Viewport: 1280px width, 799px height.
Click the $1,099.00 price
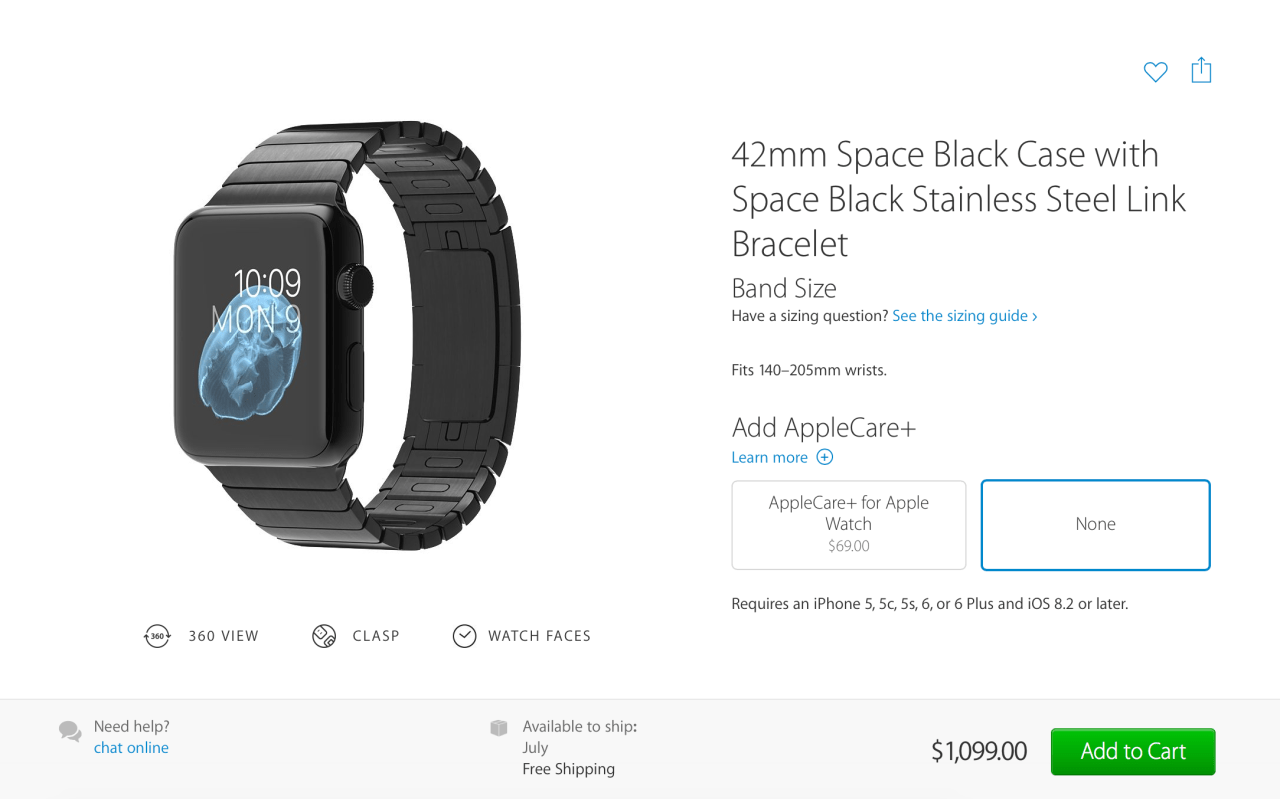point(978,752)
